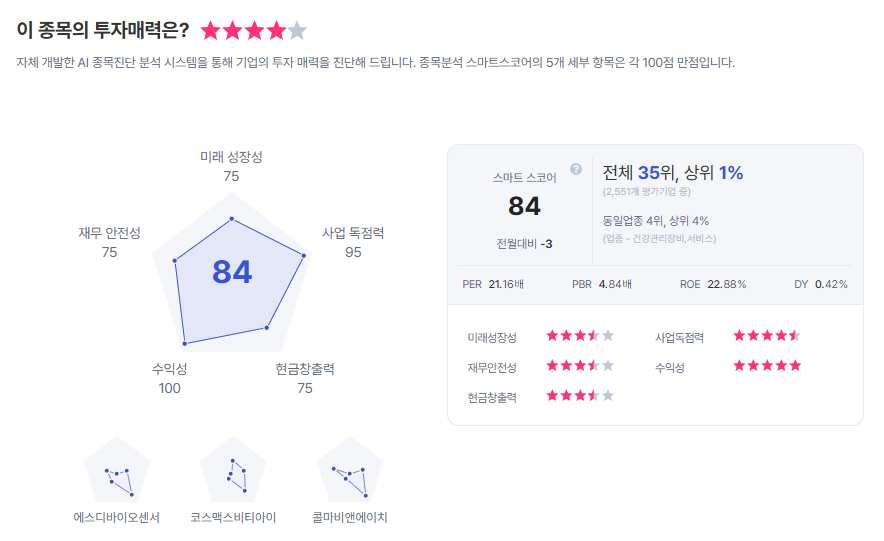Screen dimensions: 884x541
Task: Click the 에스디바이오센서 pentagon chart thumbnail
Action: [117, 472]
